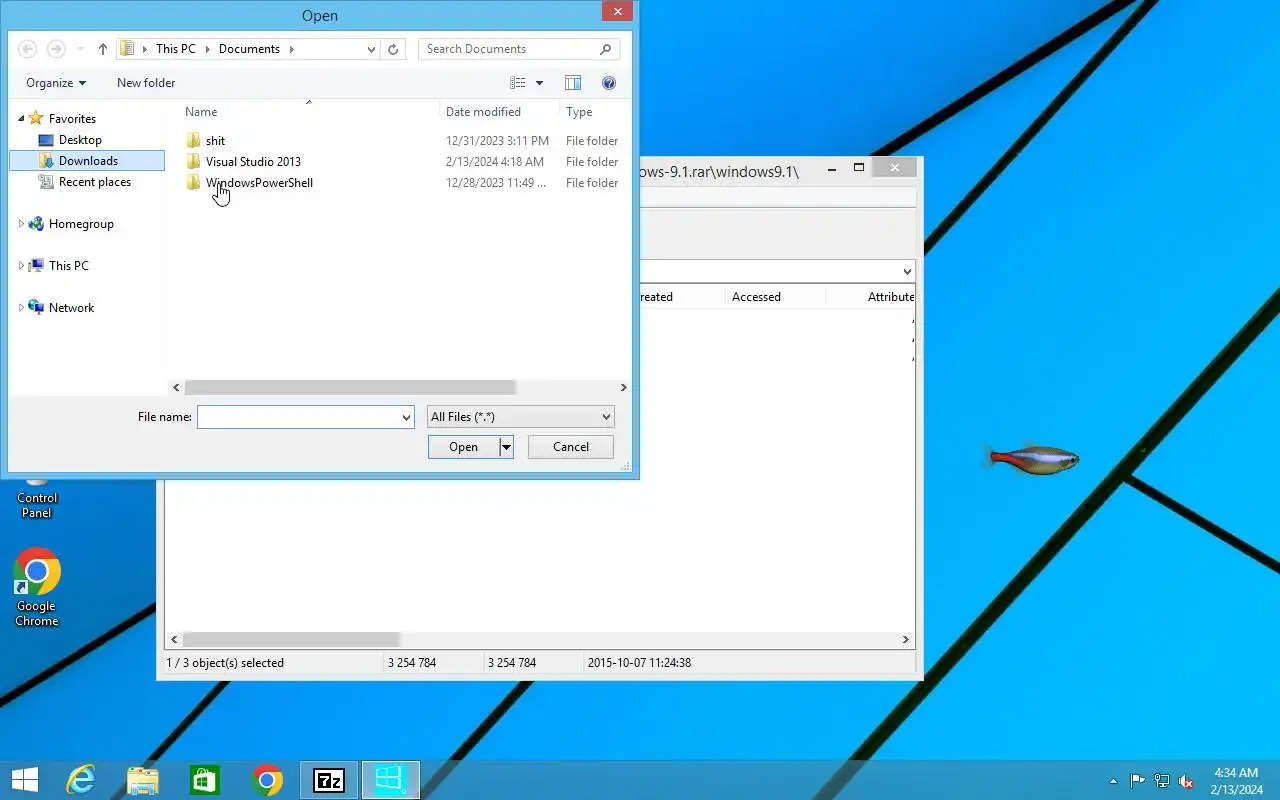Screen dimensions: 1280x800
Task: Sort 7-Zip list by Attributes column
Action: point(891,297)
